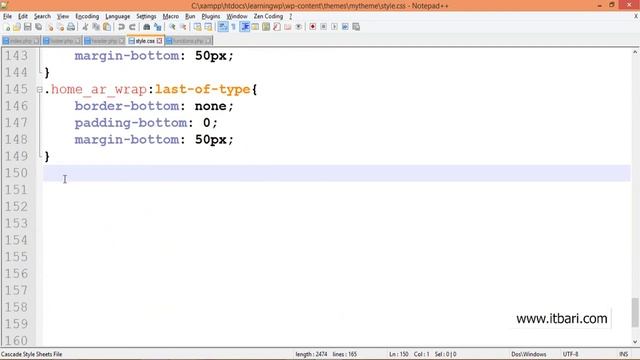Click the 'border-bottom' property on line 146
This screenshot has width=640, height=360.
[x=127, y=106]
